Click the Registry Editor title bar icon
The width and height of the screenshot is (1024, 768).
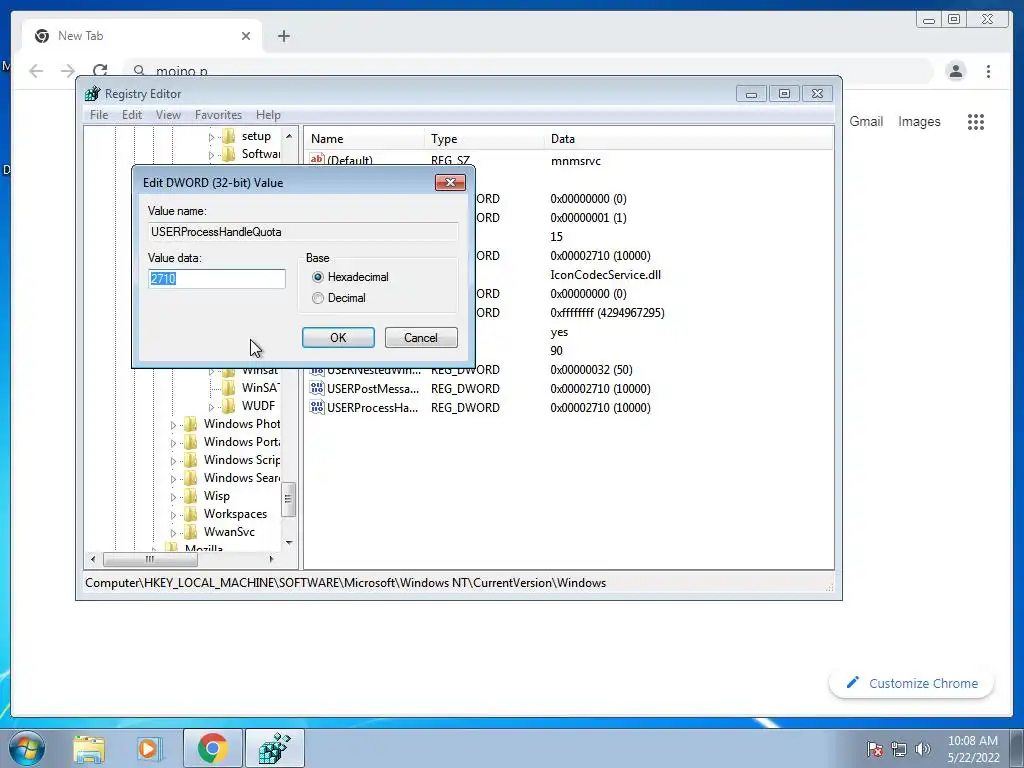(x=93, y=93)
